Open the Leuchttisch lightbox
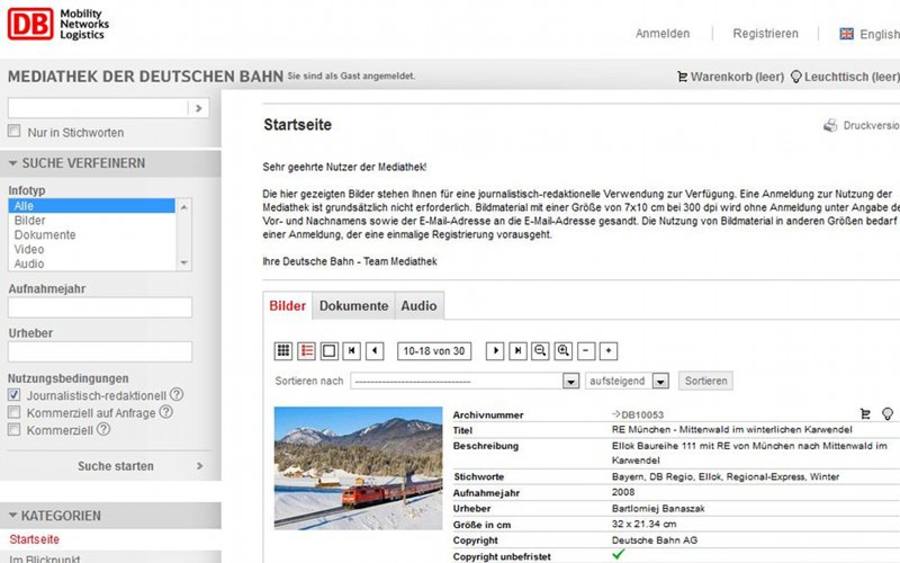 tap(845, 76)
